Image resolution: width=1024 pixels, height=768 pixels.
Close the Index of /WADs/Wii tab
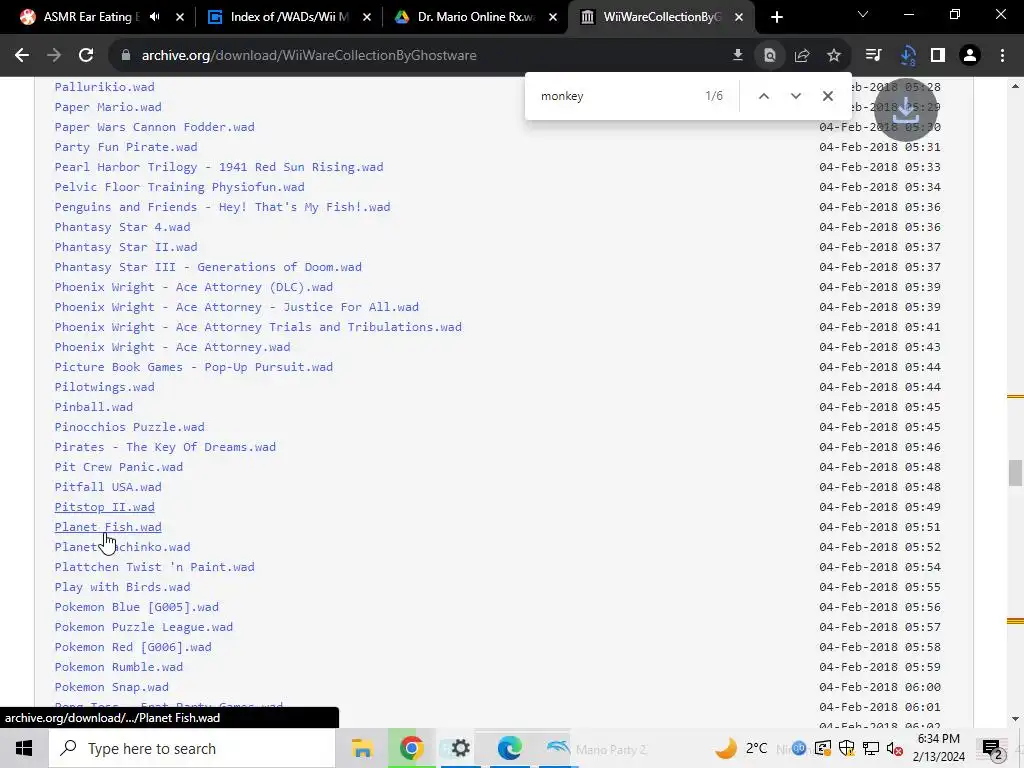[x=366, y=17]
